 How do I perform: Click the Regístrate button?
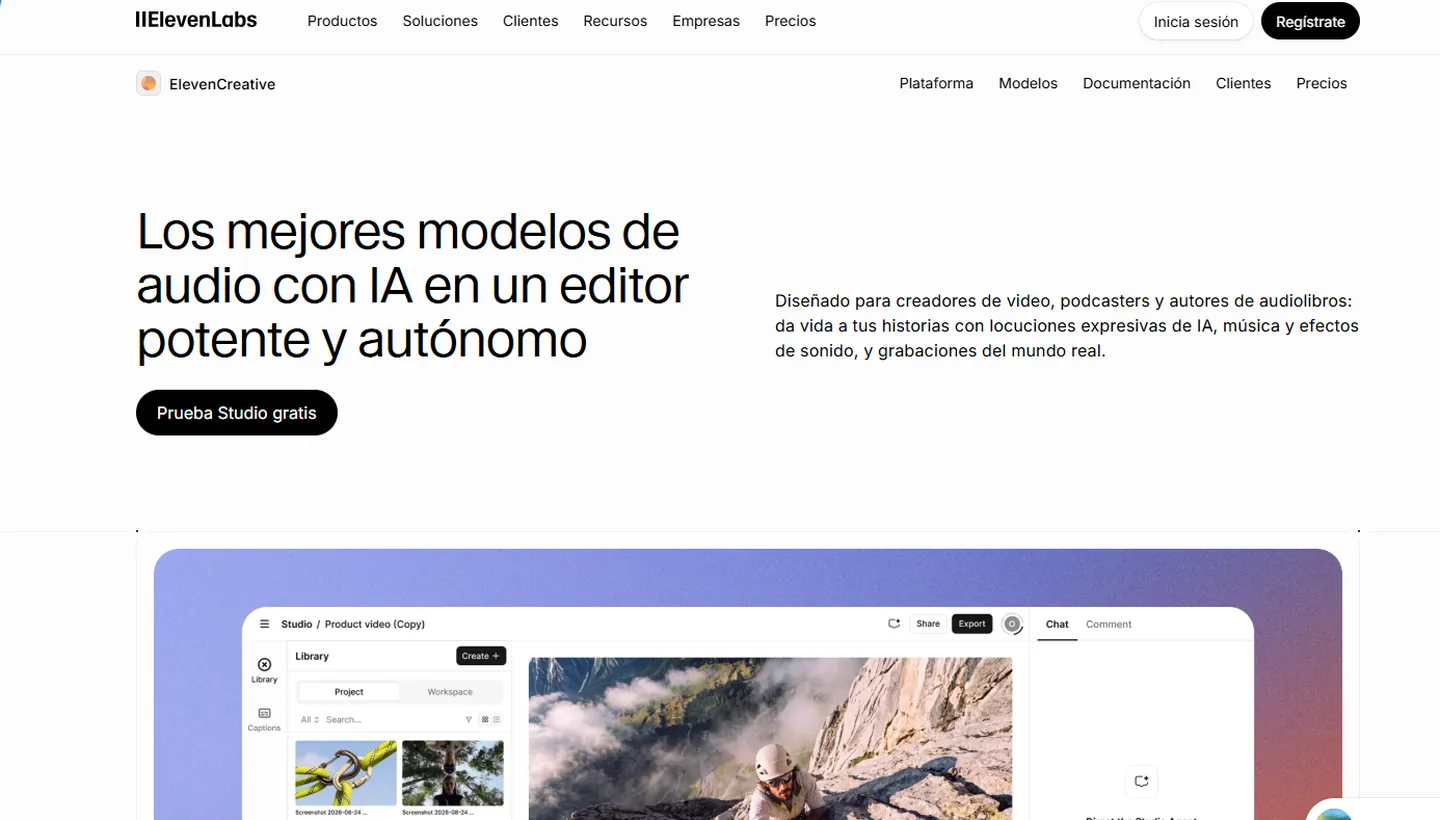pos(1310,21)
